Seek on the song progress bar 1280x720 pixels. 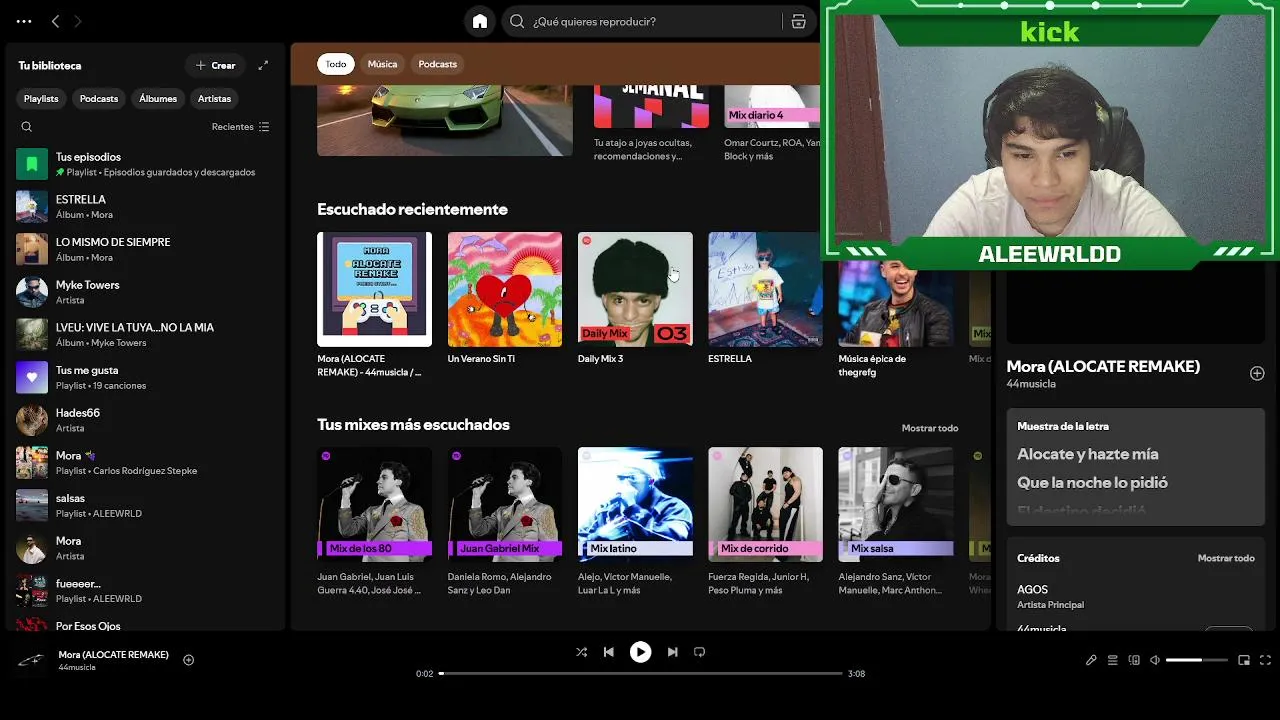(641, 674)
